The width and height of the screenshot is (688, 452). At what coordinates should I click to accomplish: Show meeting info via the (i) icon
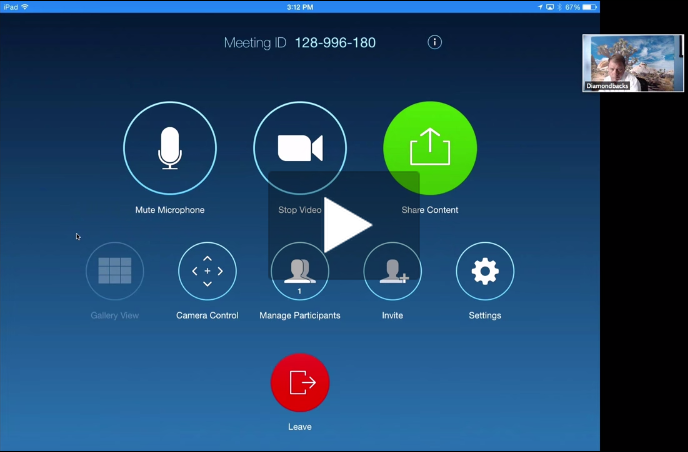pos(434,42)
